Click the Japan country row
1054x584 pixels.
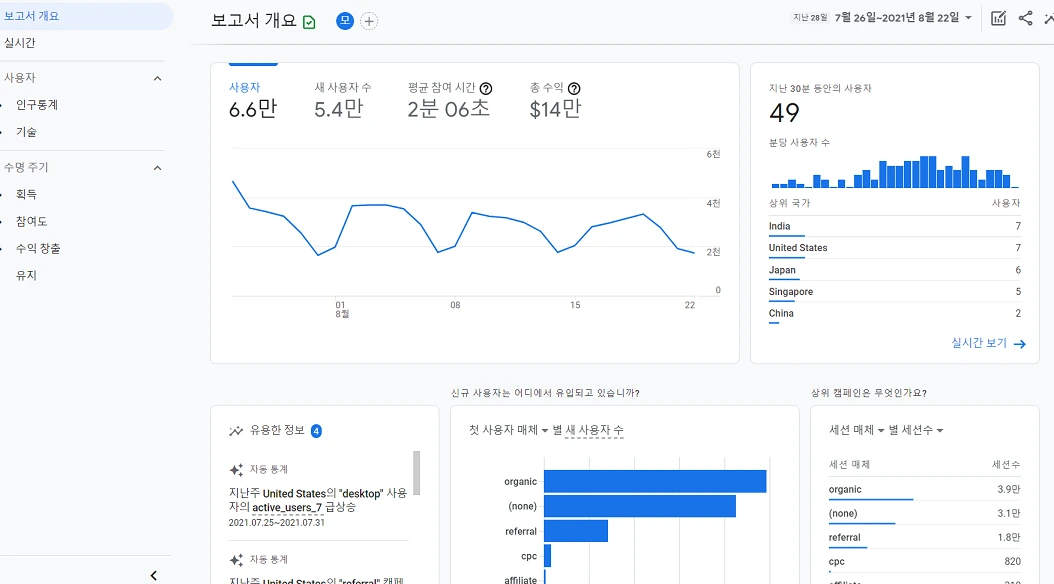tap(895, 270)
